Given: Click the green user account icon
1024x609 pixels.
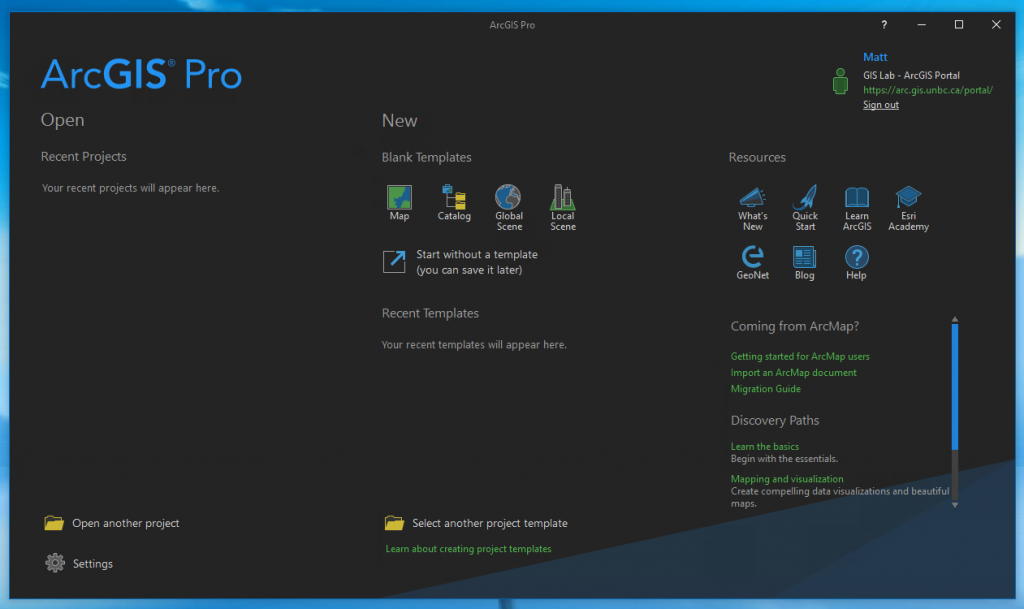Looking at the screenshot, I should [x=840, y=82].
